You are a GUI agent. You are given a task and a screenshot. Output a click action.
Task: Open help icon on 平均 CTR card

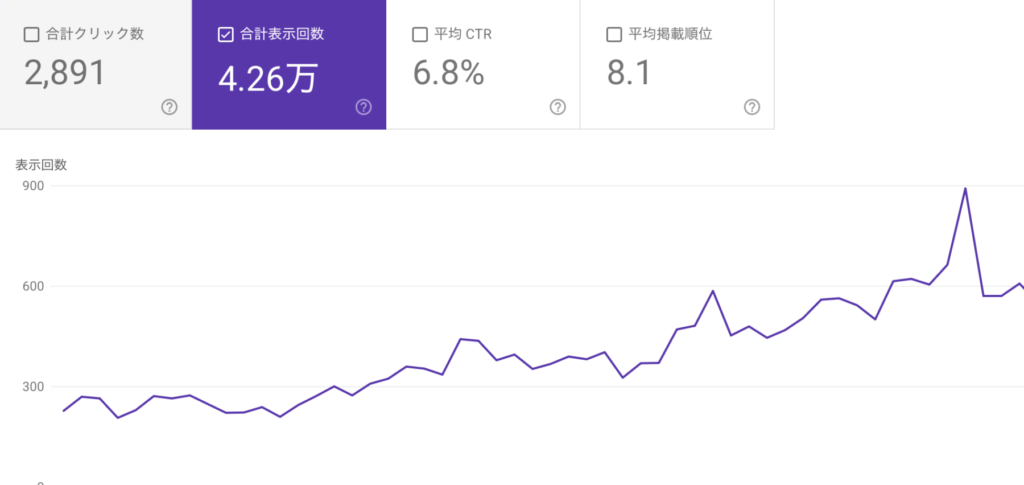tap(558, 107)
